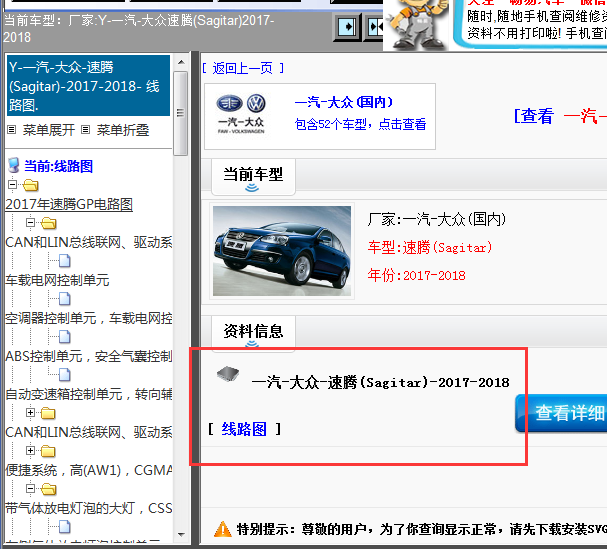The image size is (607, 549).
Task: Open the 资料信息 tab
Action: coord(253,331)
